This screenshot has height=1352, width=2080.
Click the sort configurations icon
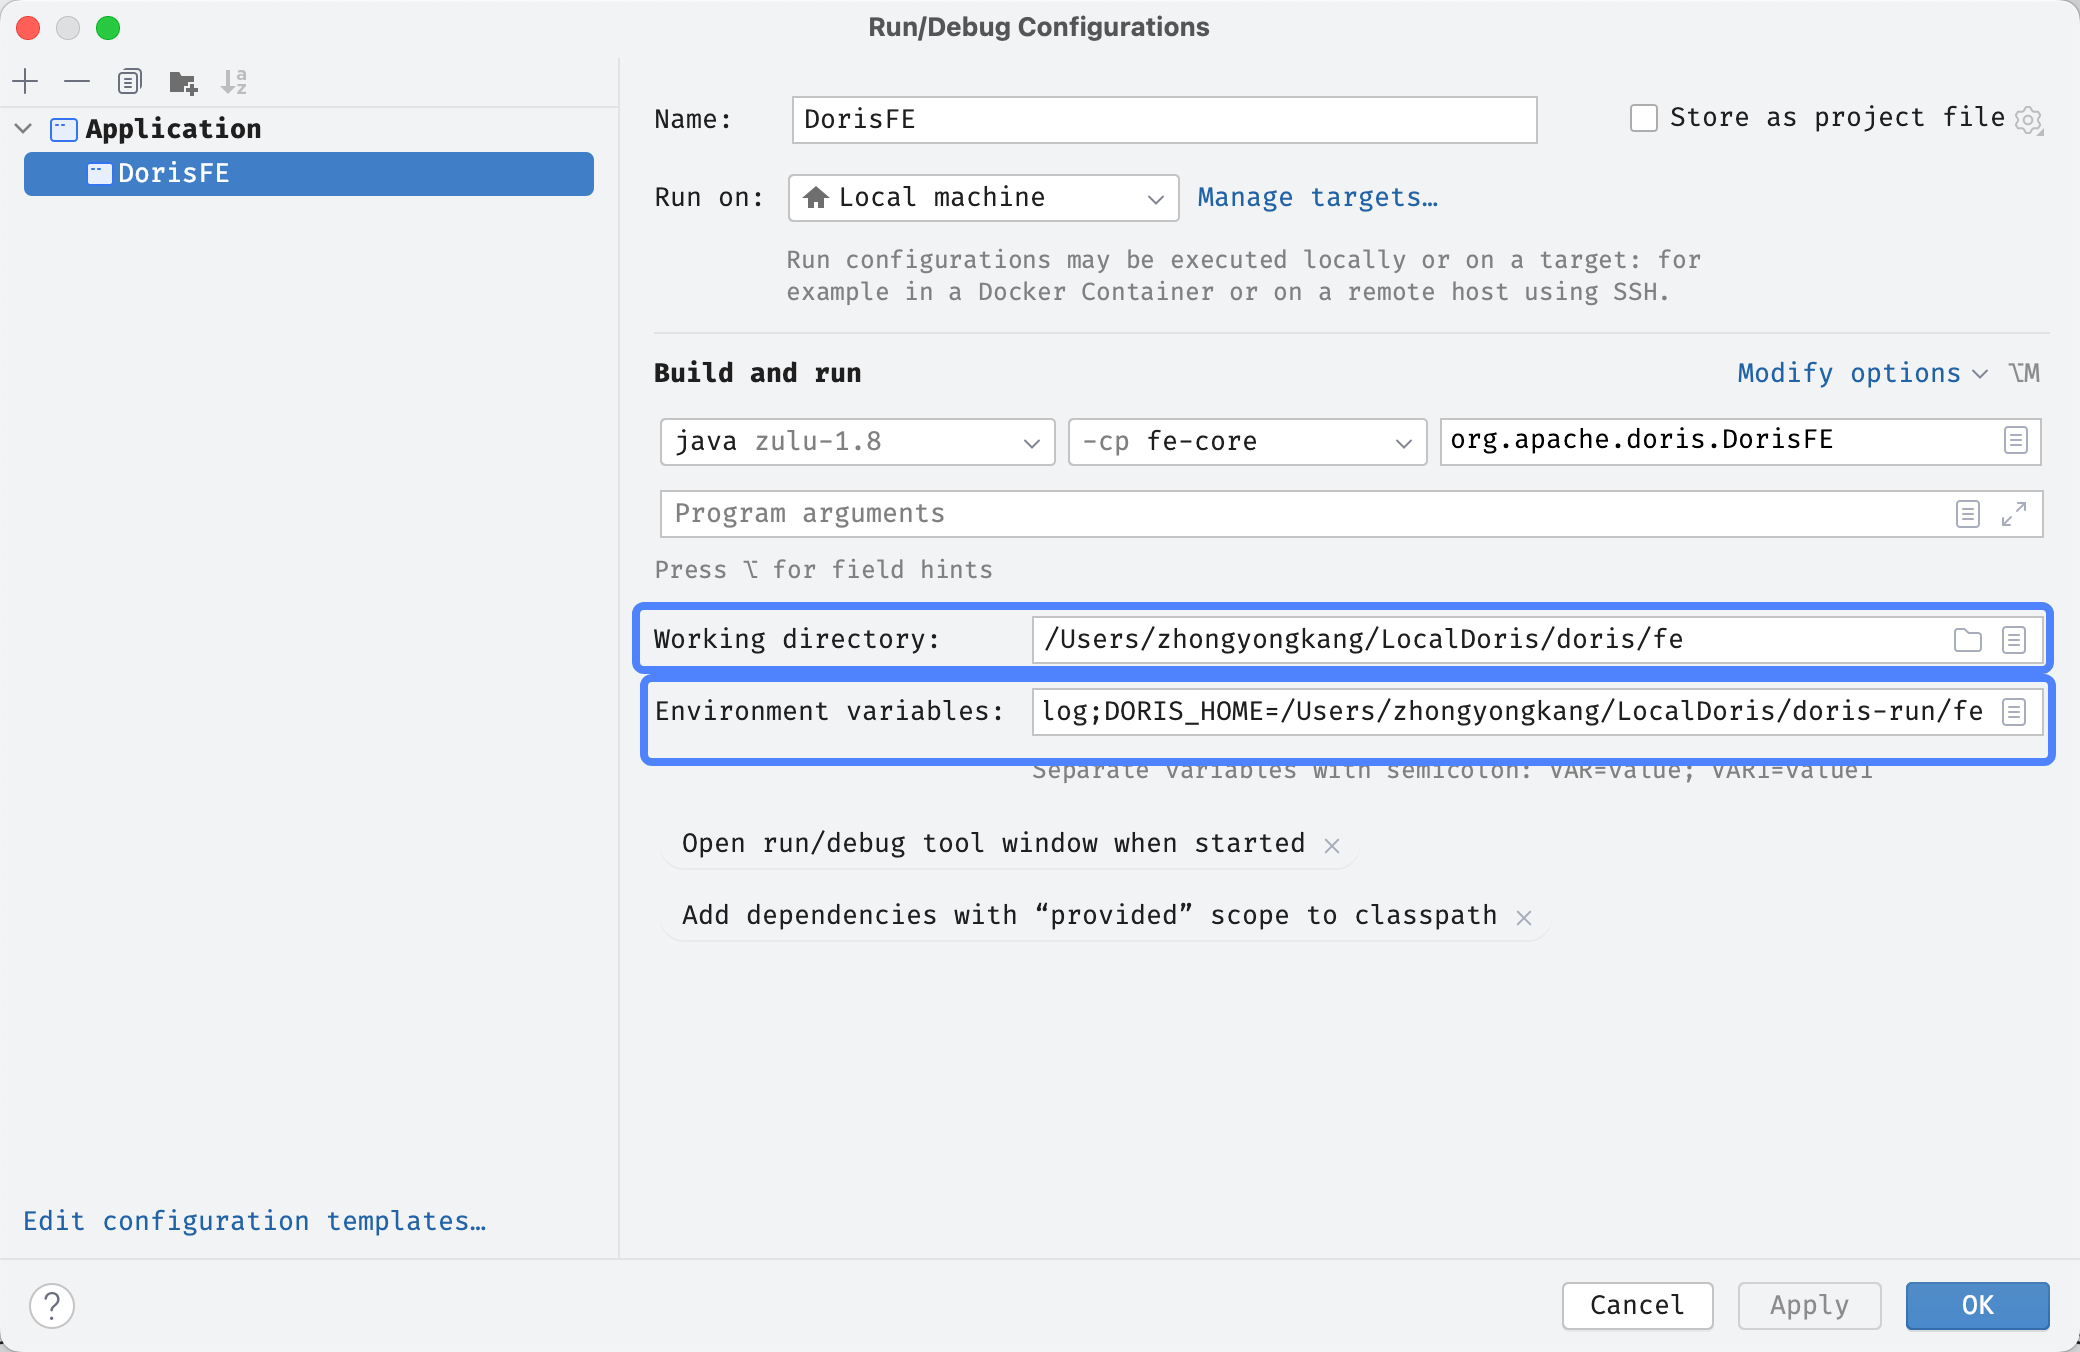click(x=233, y=79)
